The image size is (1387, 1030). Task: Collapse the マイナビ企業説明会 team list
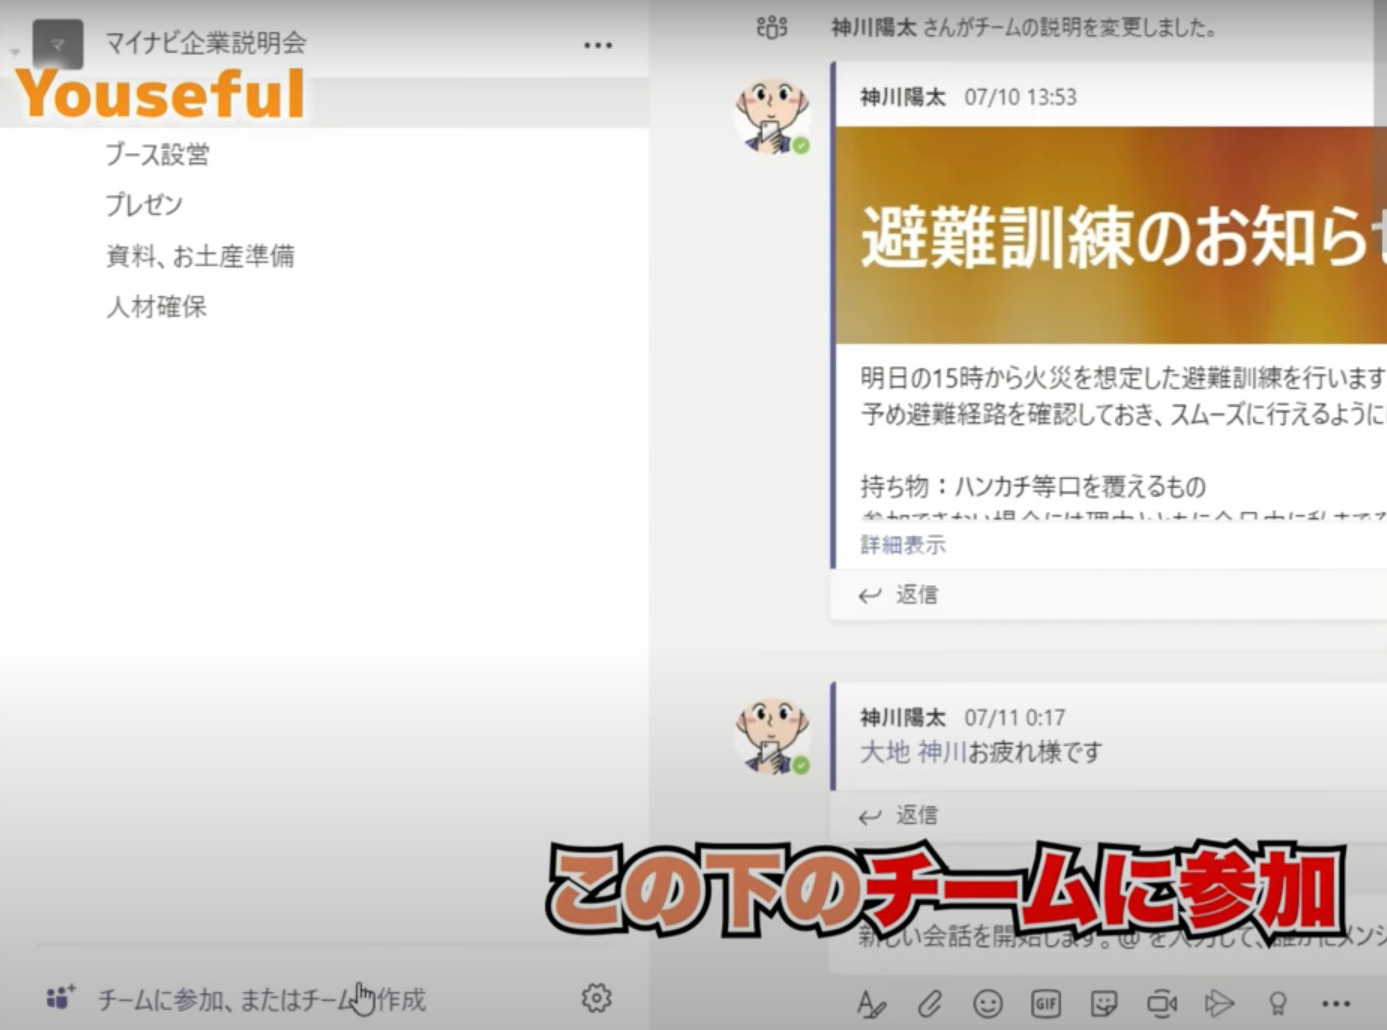(15, 51)
